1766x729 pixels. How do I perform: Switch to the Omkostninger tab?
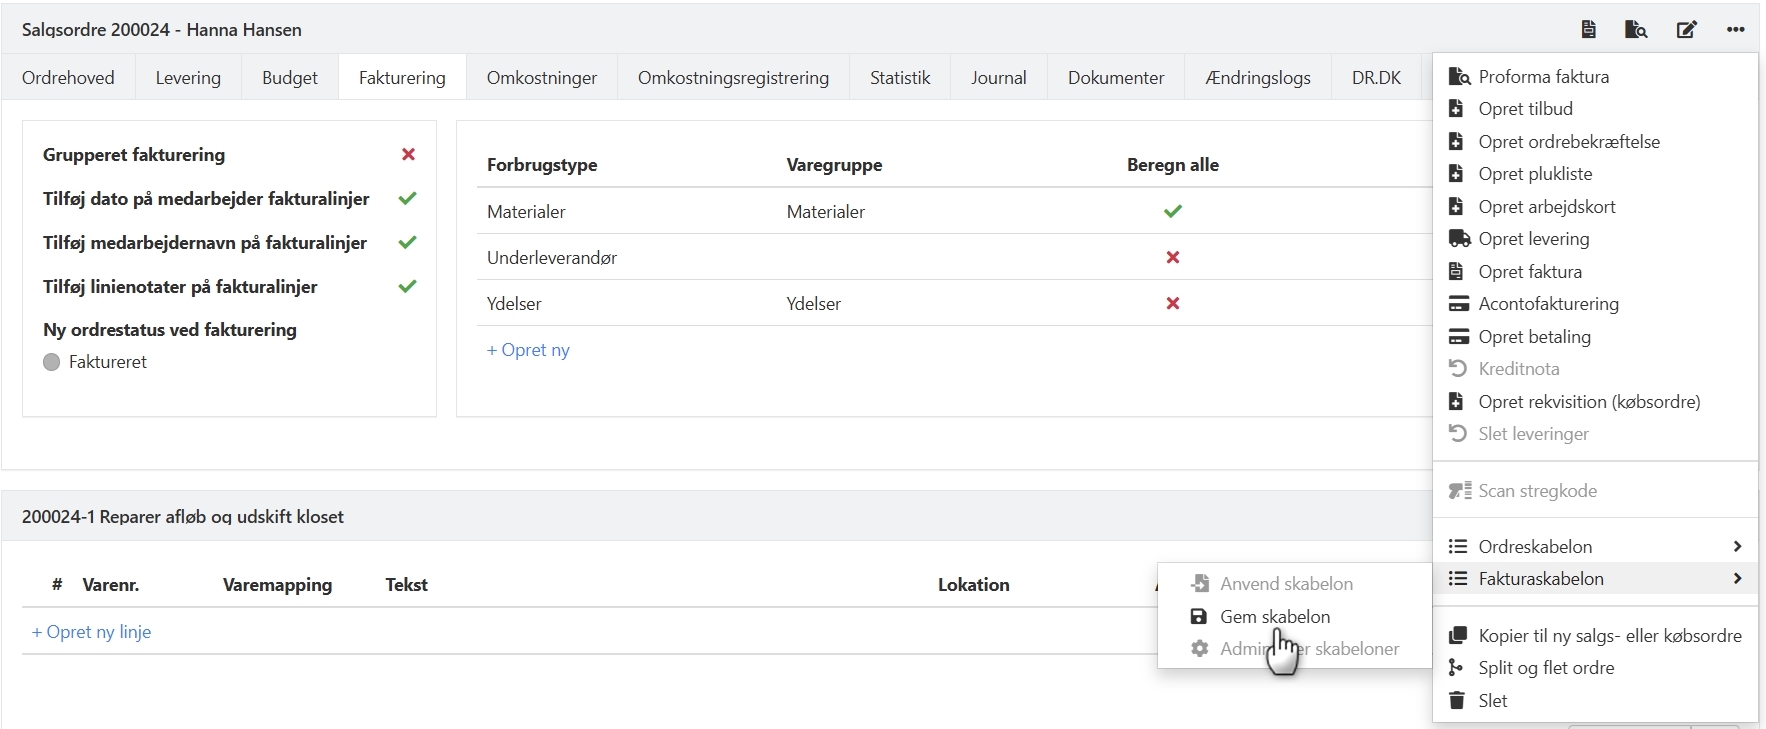pos(541,78)
